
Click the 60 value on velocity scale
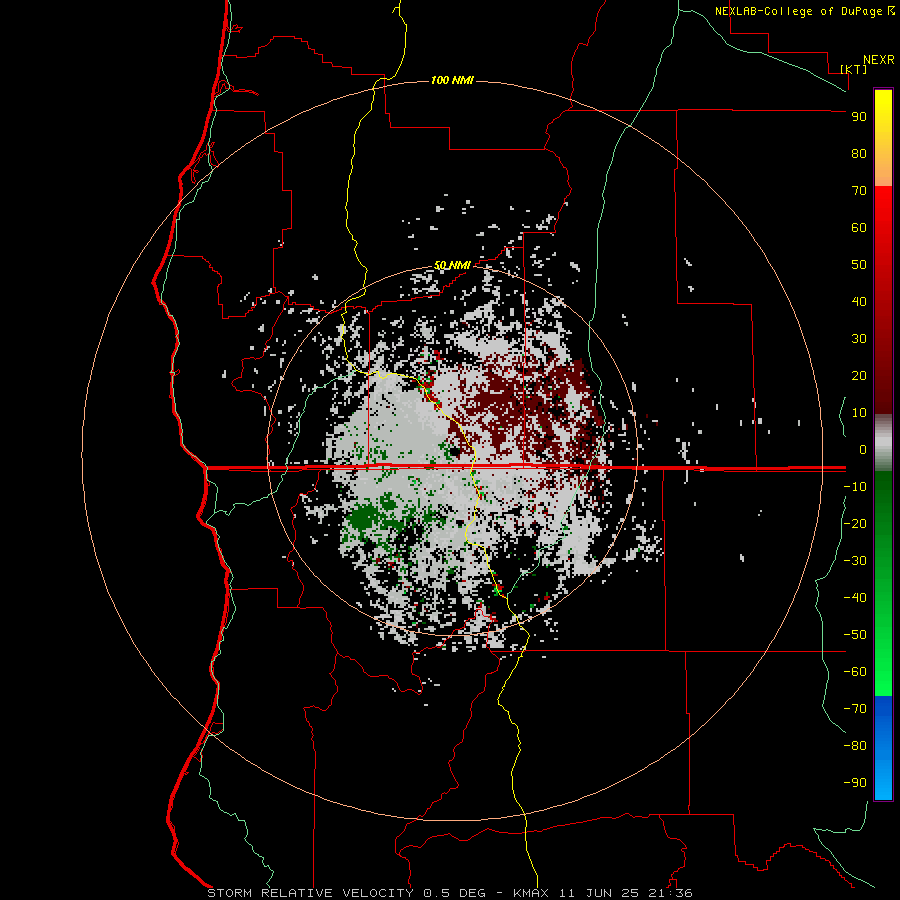point(859,228)
